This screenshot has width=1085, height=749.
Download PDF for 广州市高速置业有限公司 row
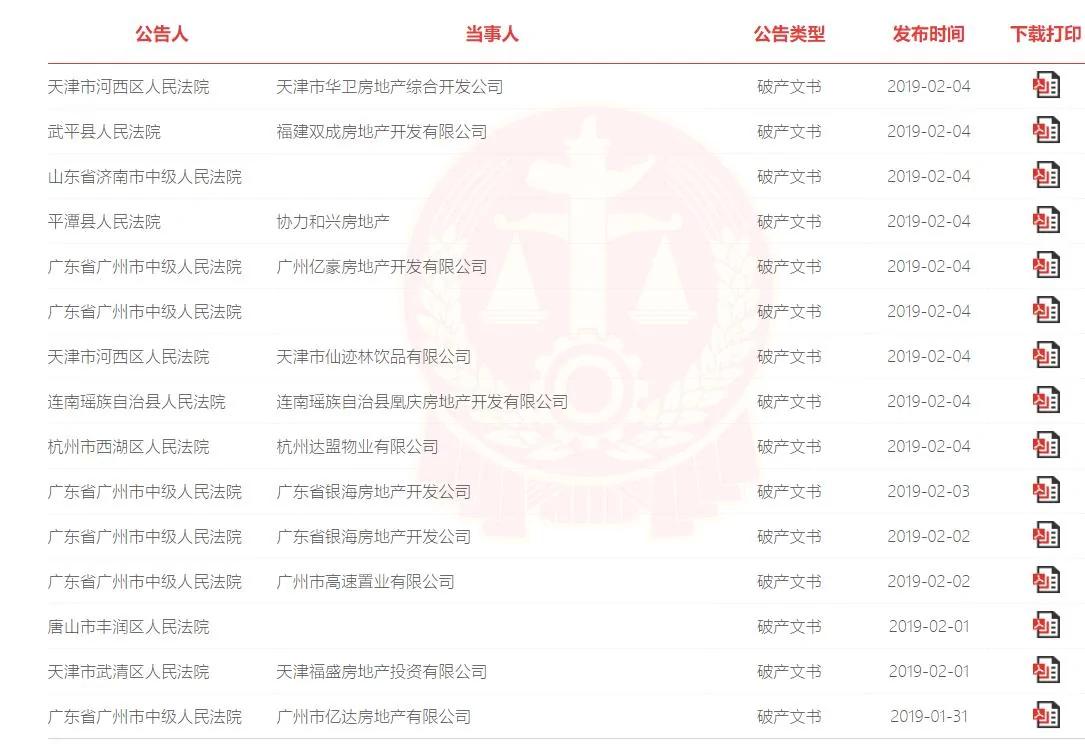[1046, 580]
